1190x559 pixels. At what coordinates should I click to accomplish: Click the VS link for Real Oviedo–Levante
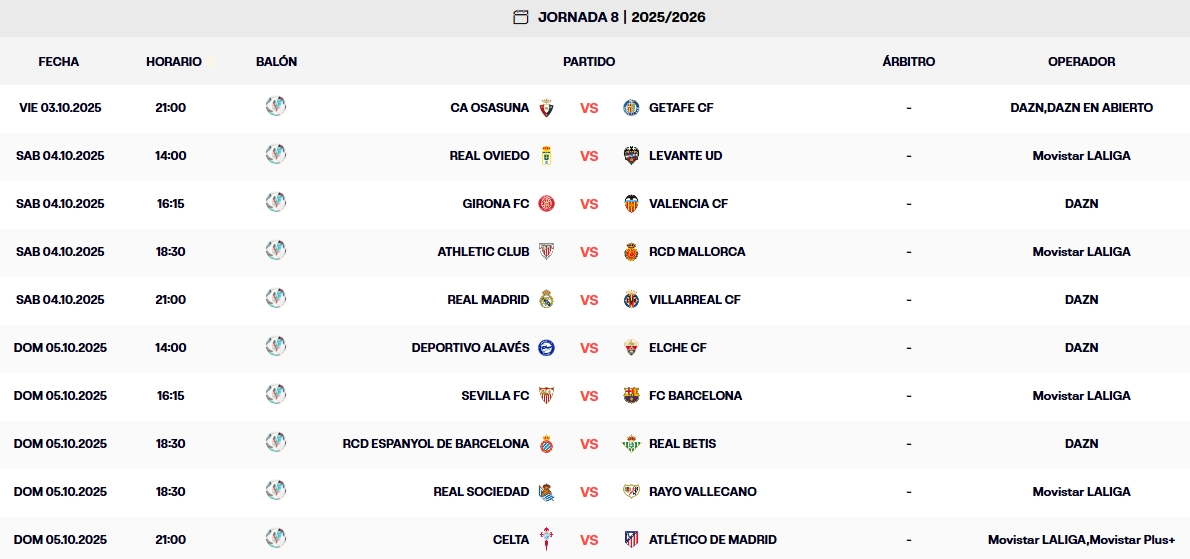point(589,156)
